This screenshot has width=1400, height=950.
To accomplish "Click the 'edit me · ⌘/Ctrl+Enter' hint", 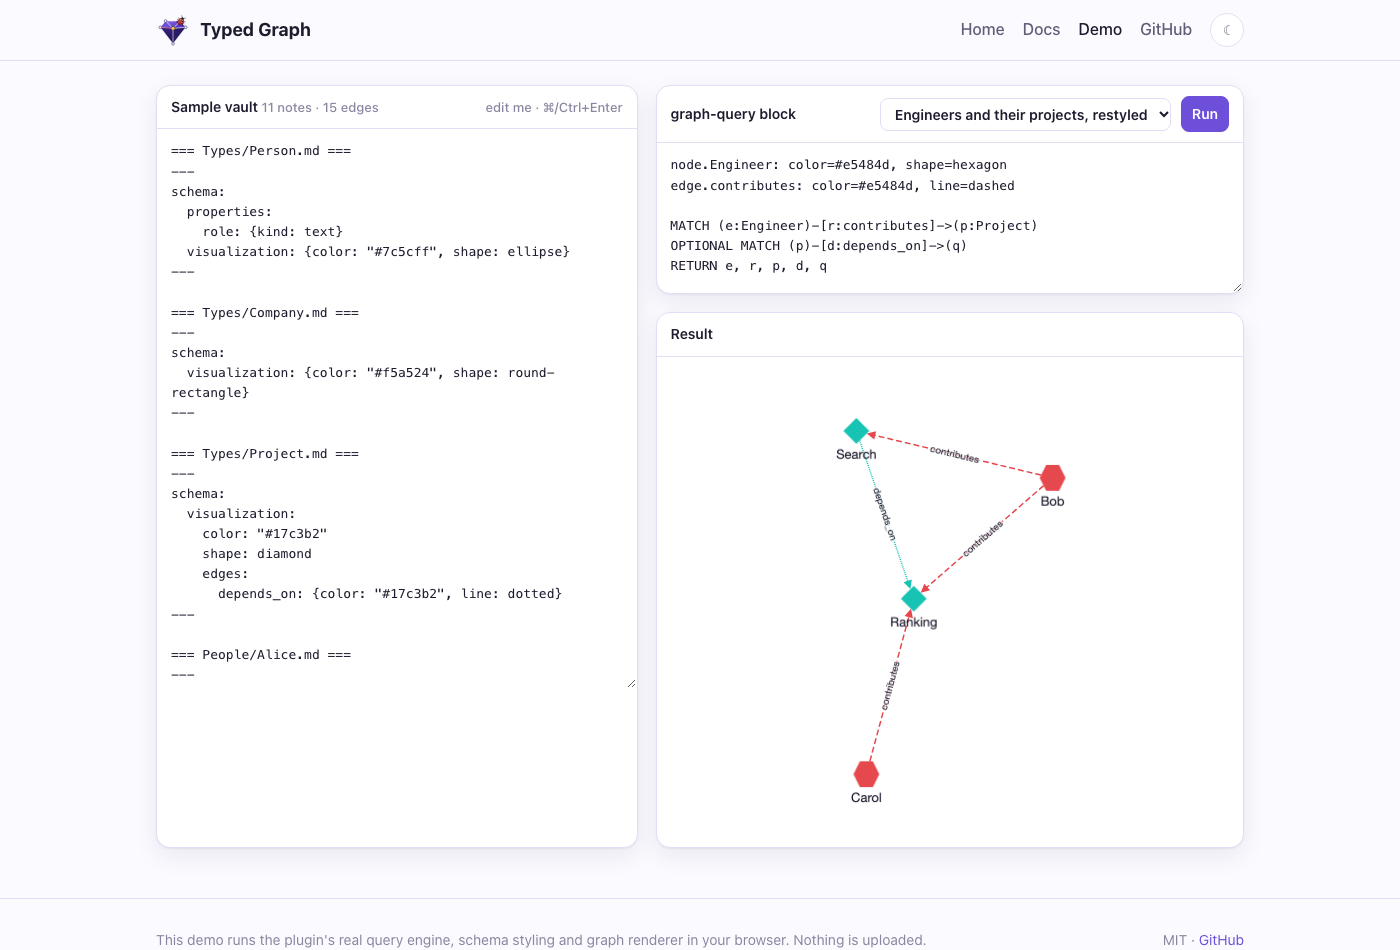I will click(554, 108).
